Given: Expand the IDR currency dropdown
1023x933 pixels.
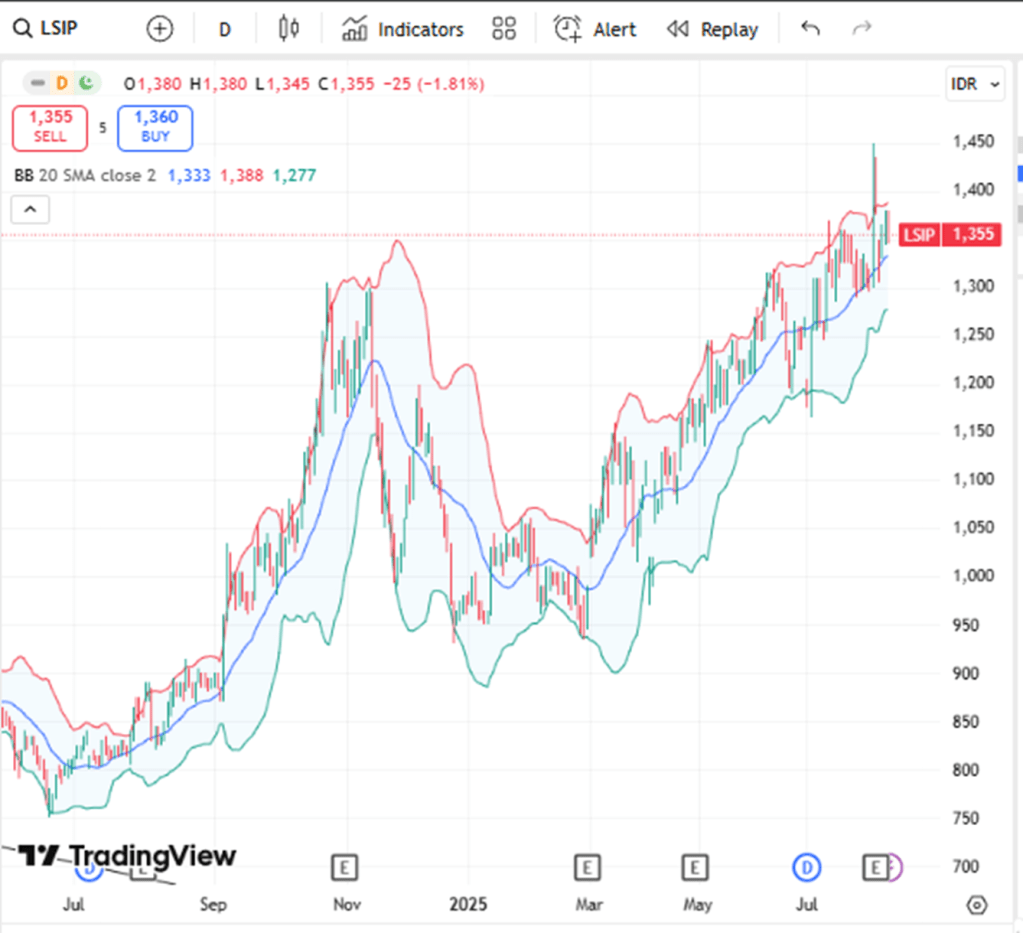Looking at the screenshot, I should [x=974, y=85].
